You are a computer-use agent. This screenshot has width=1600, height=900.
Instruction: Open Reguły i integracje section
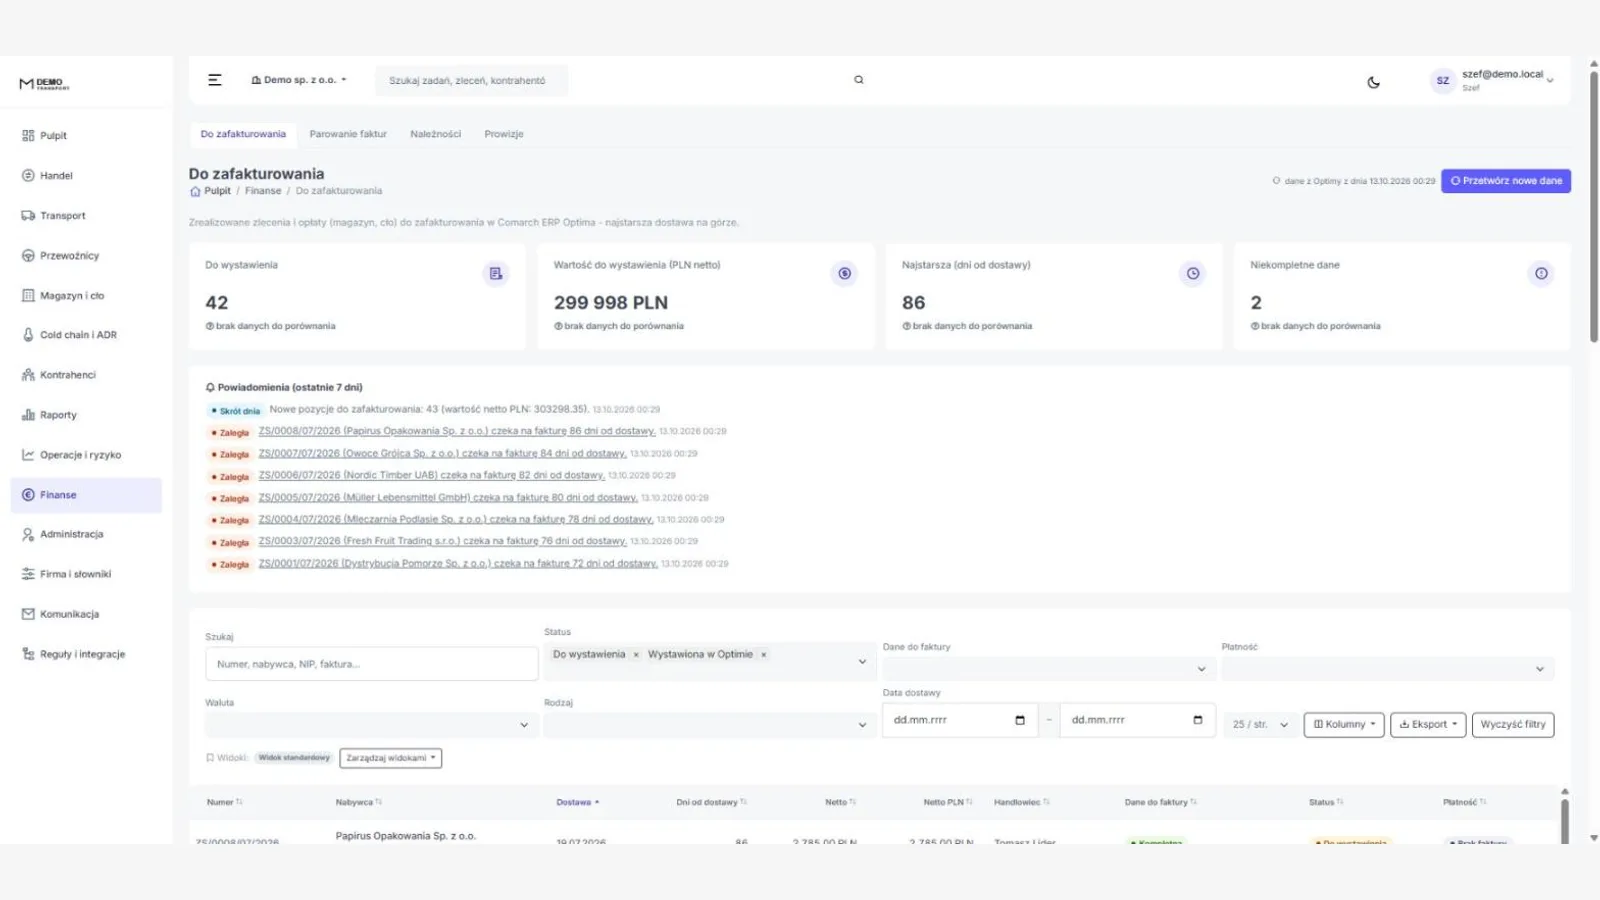[x=86, y=654]
